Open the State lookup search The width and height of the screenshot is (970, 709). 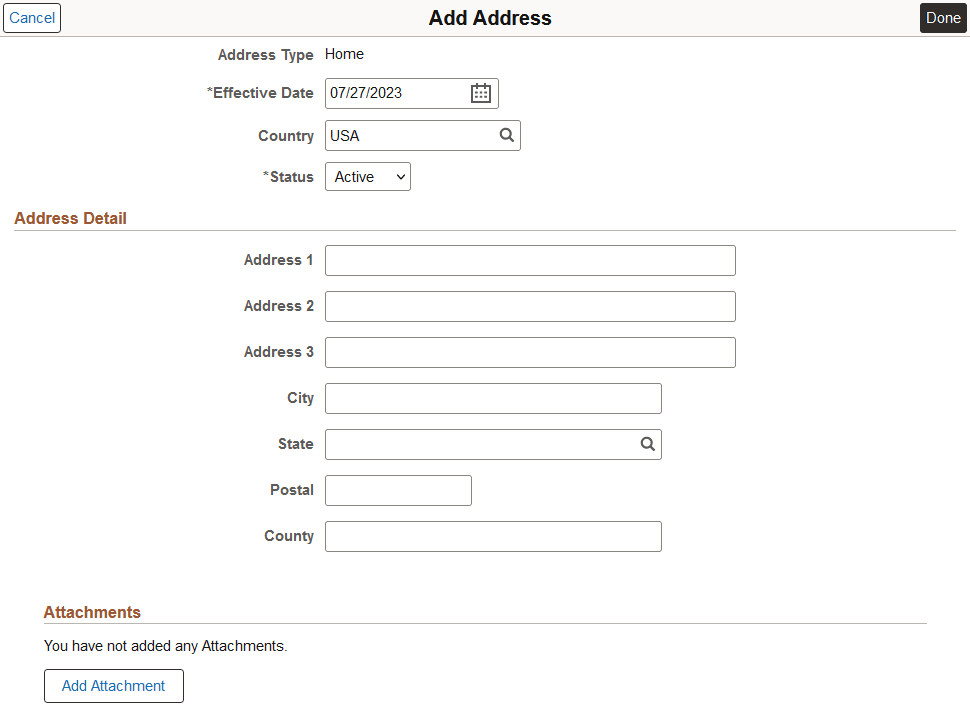(x=647, y=444)
